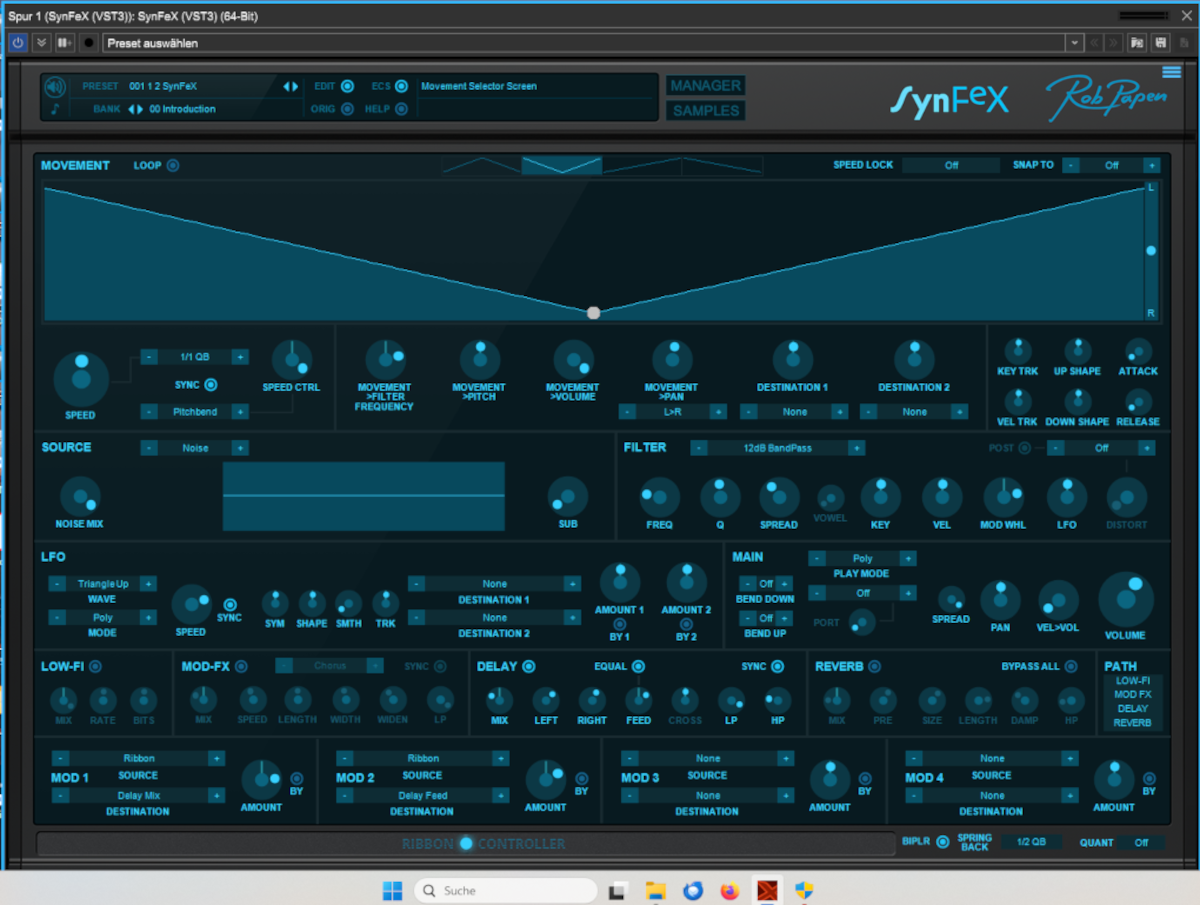Click the music note icon beside BANK

pos(55,109)
